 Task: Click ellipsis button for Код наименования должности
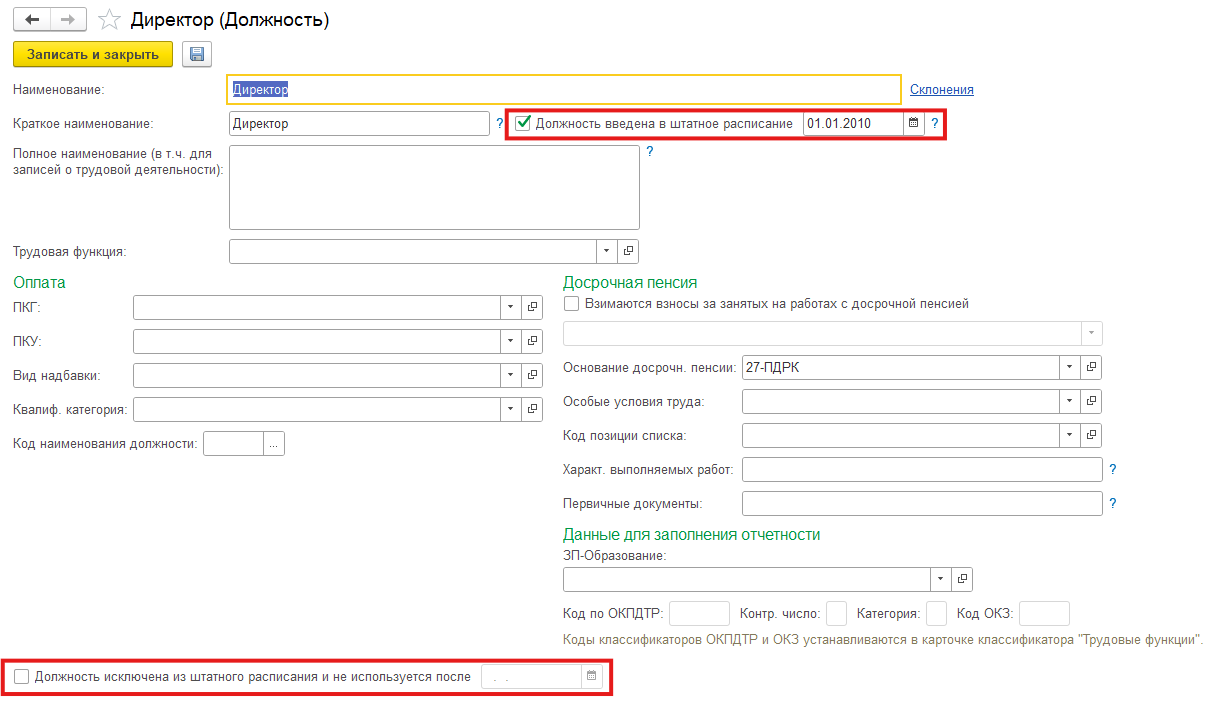coord(274,444)
